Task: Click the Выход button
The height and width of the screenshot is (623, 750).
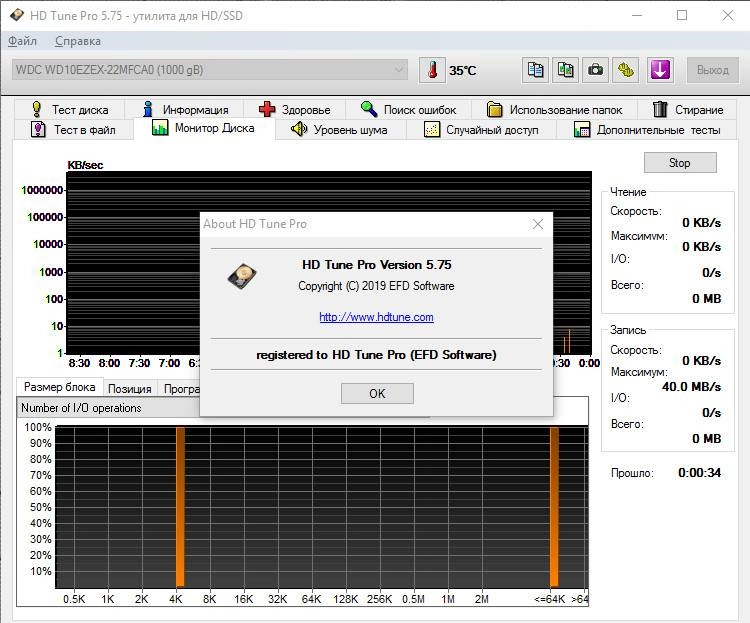Action: [x=712, y=70]
